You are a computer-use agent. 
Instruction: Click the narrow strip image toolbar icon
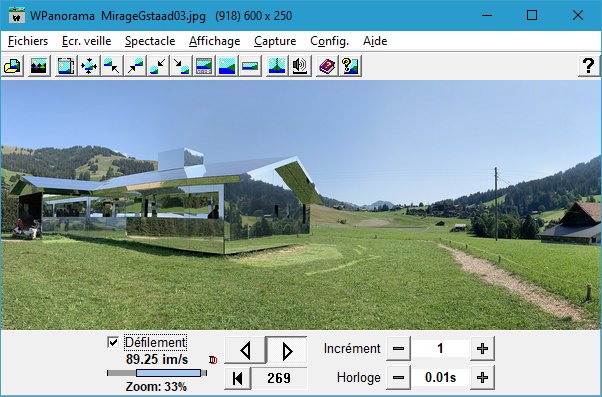250,66
